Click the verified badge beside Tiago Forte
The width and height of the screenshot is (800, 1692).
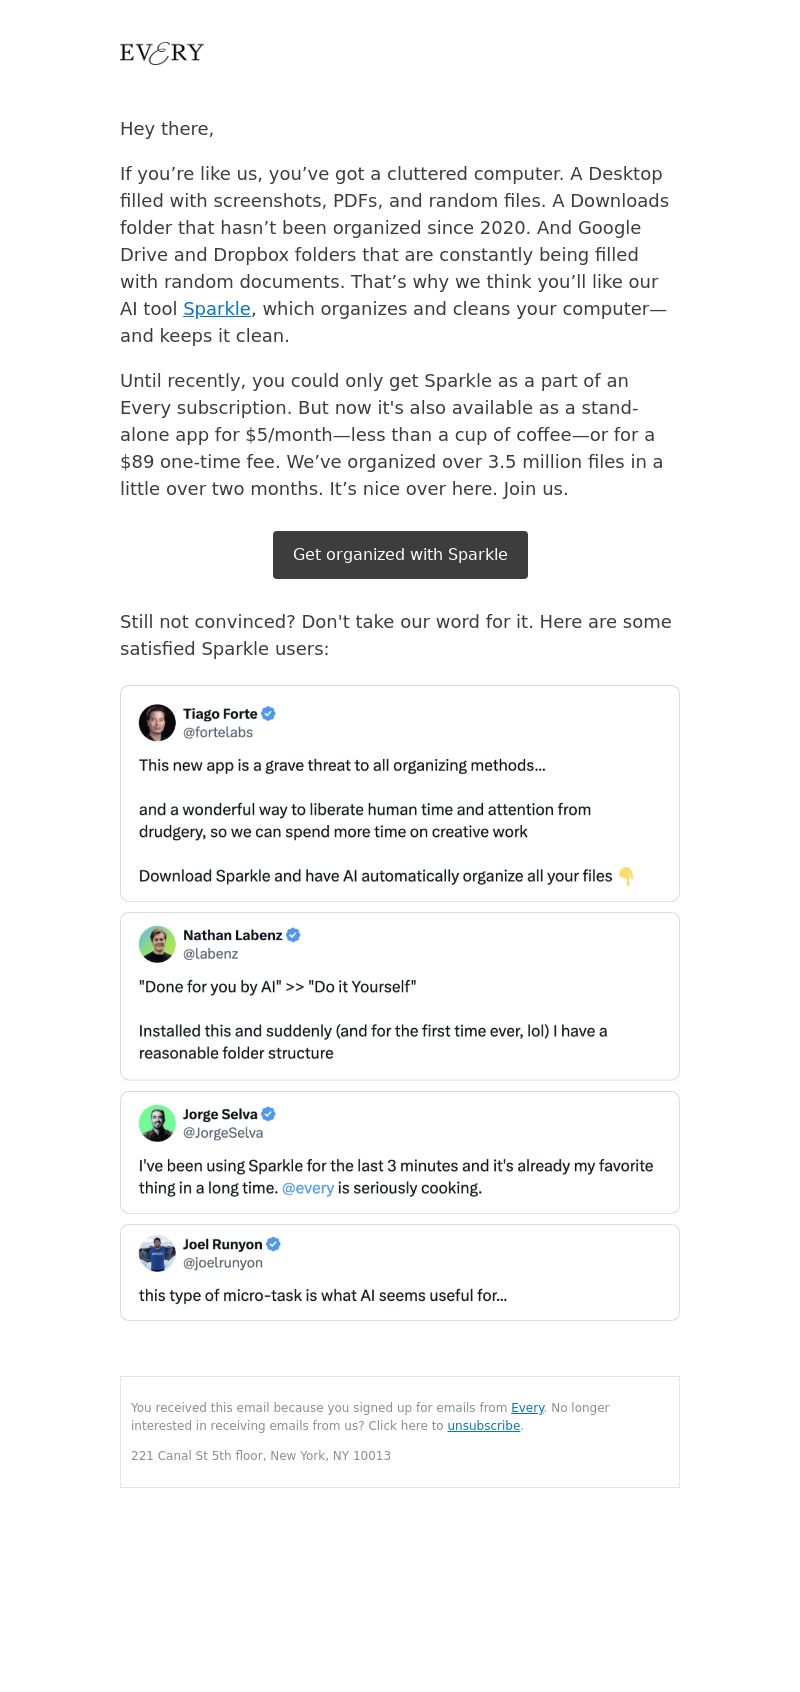[268, 714]
